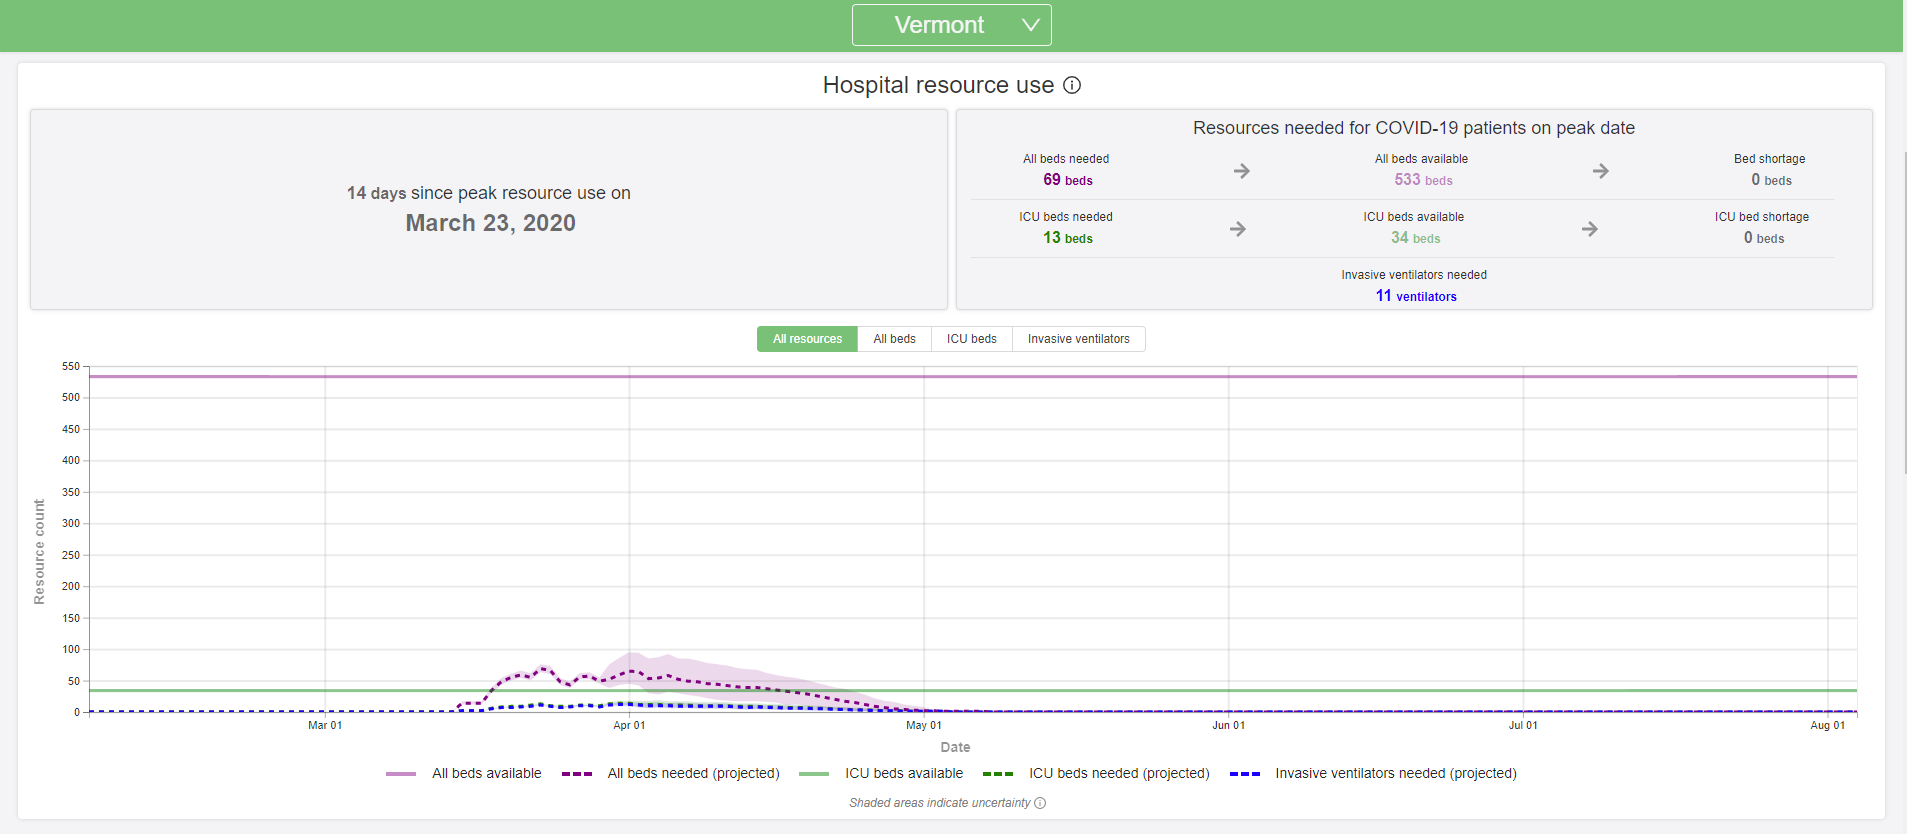The height and width of the screenshot is (834, 1907).
Task: Click the Invasive ventilators needed label in the panel
Action: (x=1413, y=275)
